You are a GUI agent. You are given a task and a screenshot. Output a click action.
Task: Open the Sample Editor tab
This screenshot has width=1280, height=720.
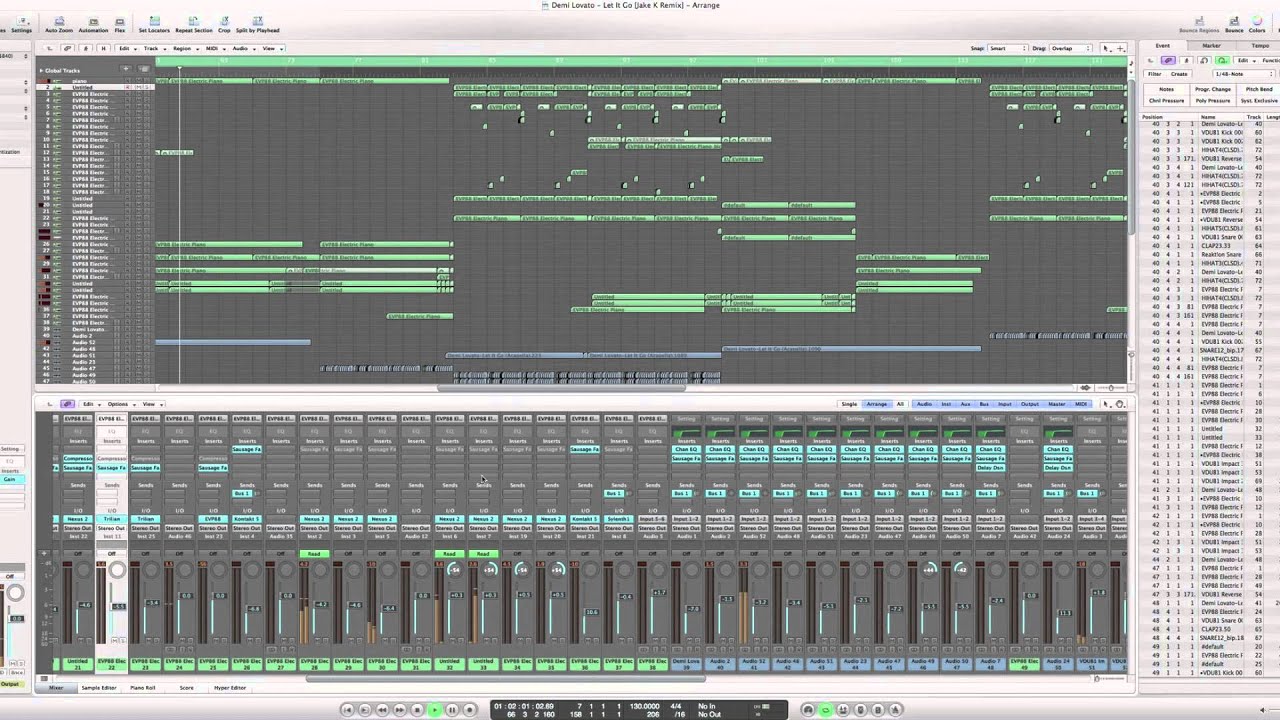point(99,688)
